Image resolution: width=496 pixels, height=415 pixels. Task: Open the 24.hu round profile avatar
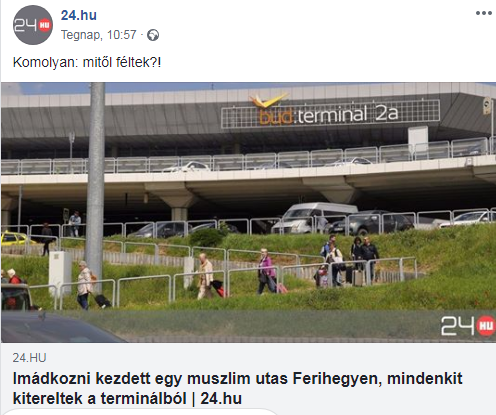(x=33, y=25)
